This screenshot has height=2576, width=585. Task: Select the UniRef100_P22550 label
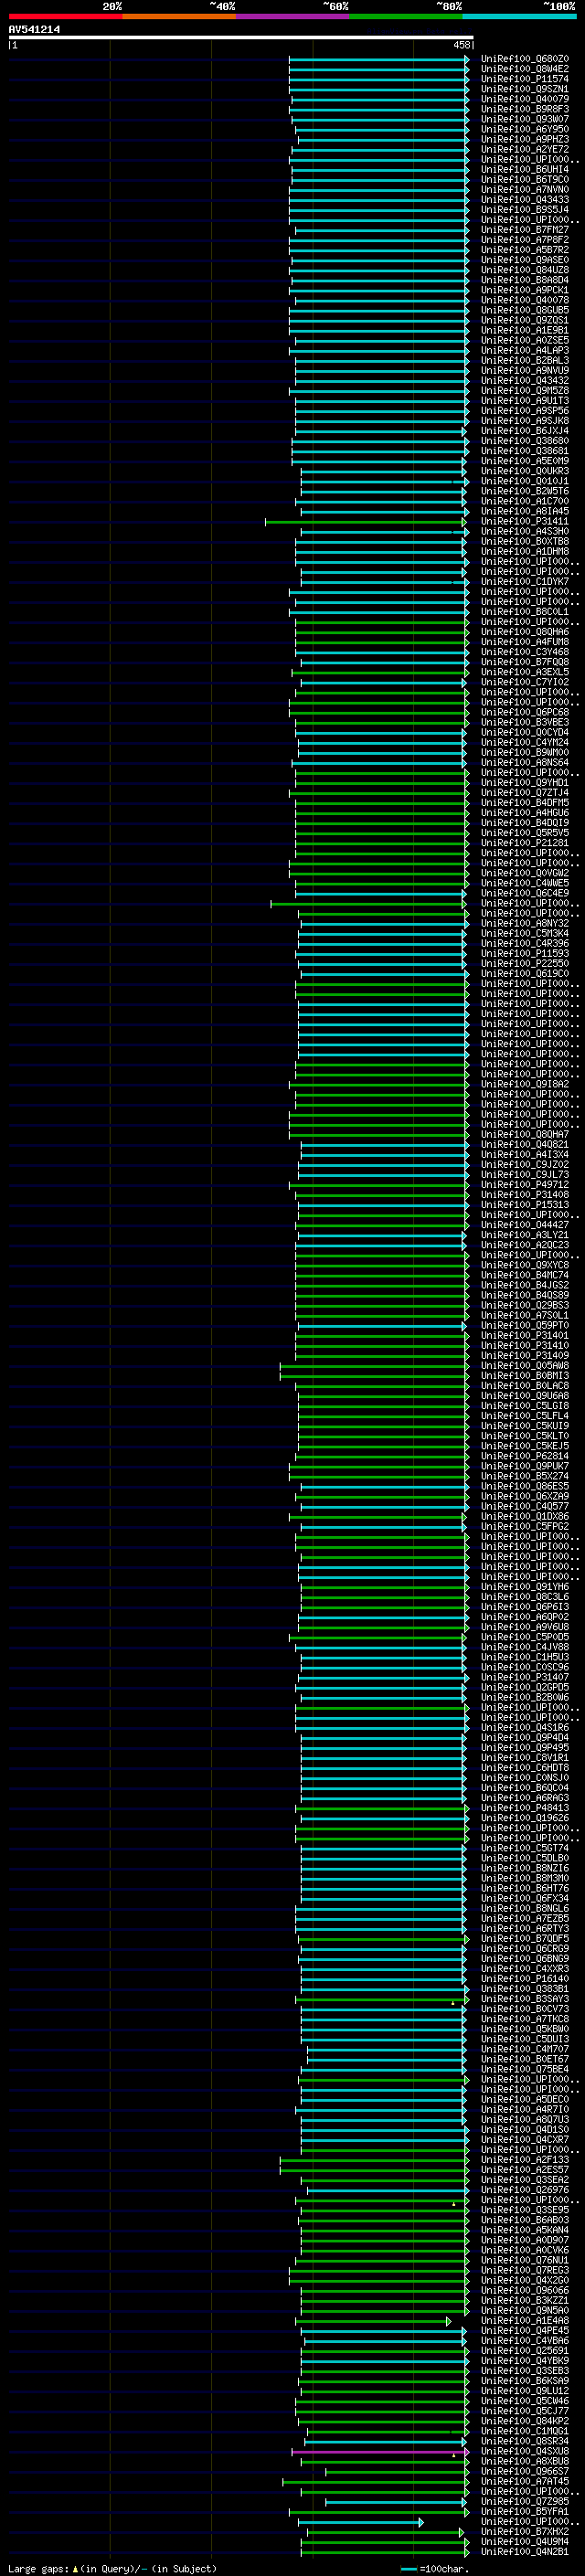525,963
